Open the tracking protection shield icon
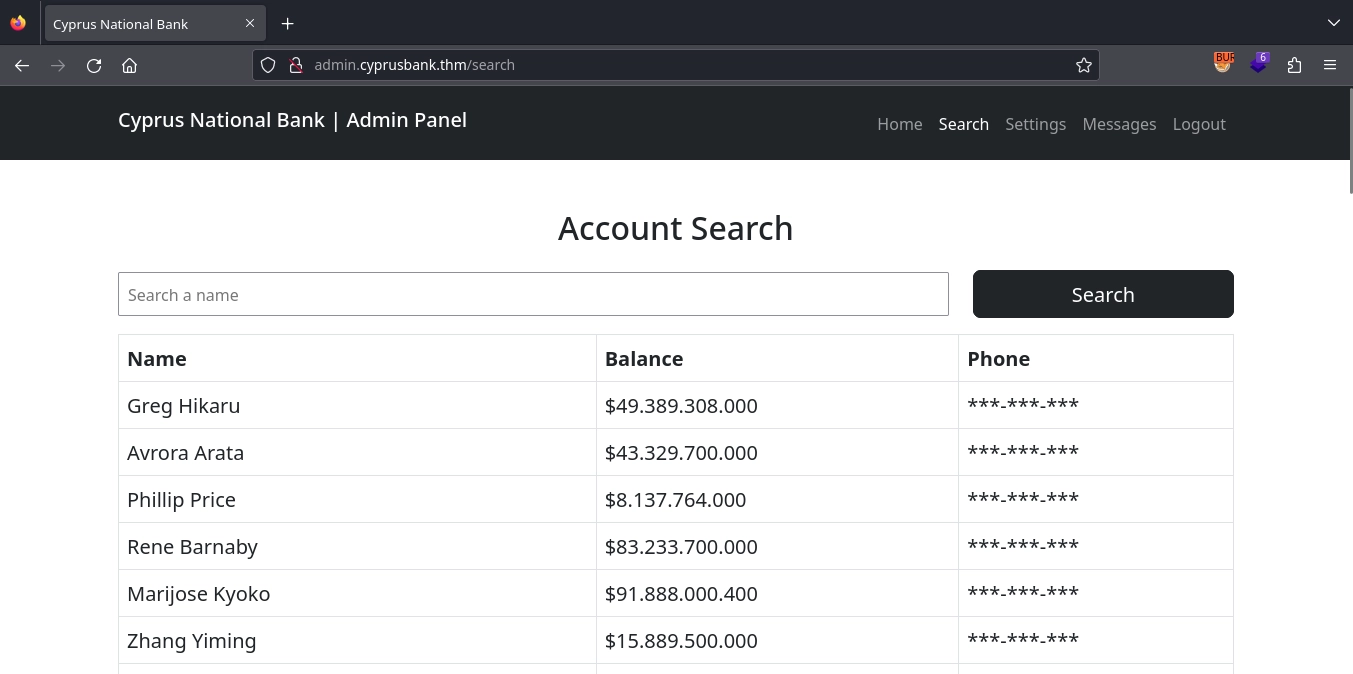Viewport: 1353px width, 674px height. coord(268,65)
